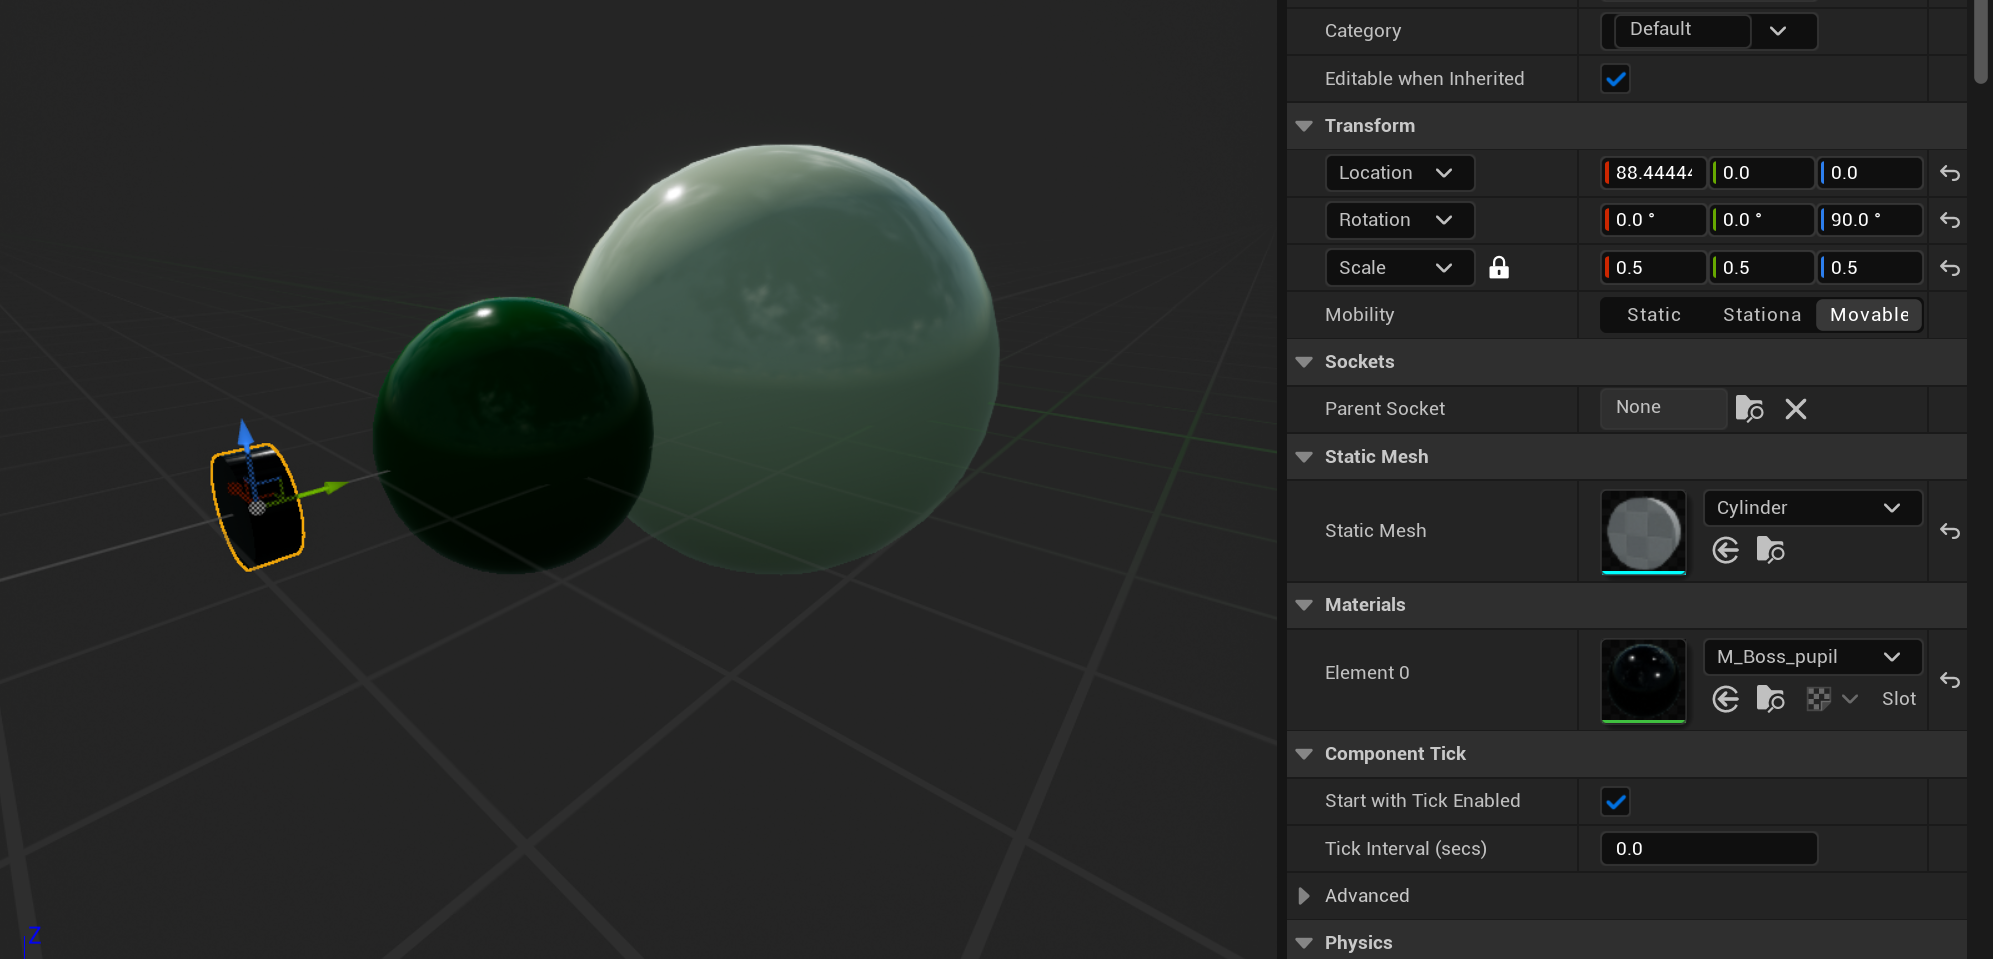Click the Mobility property label

1359,315
